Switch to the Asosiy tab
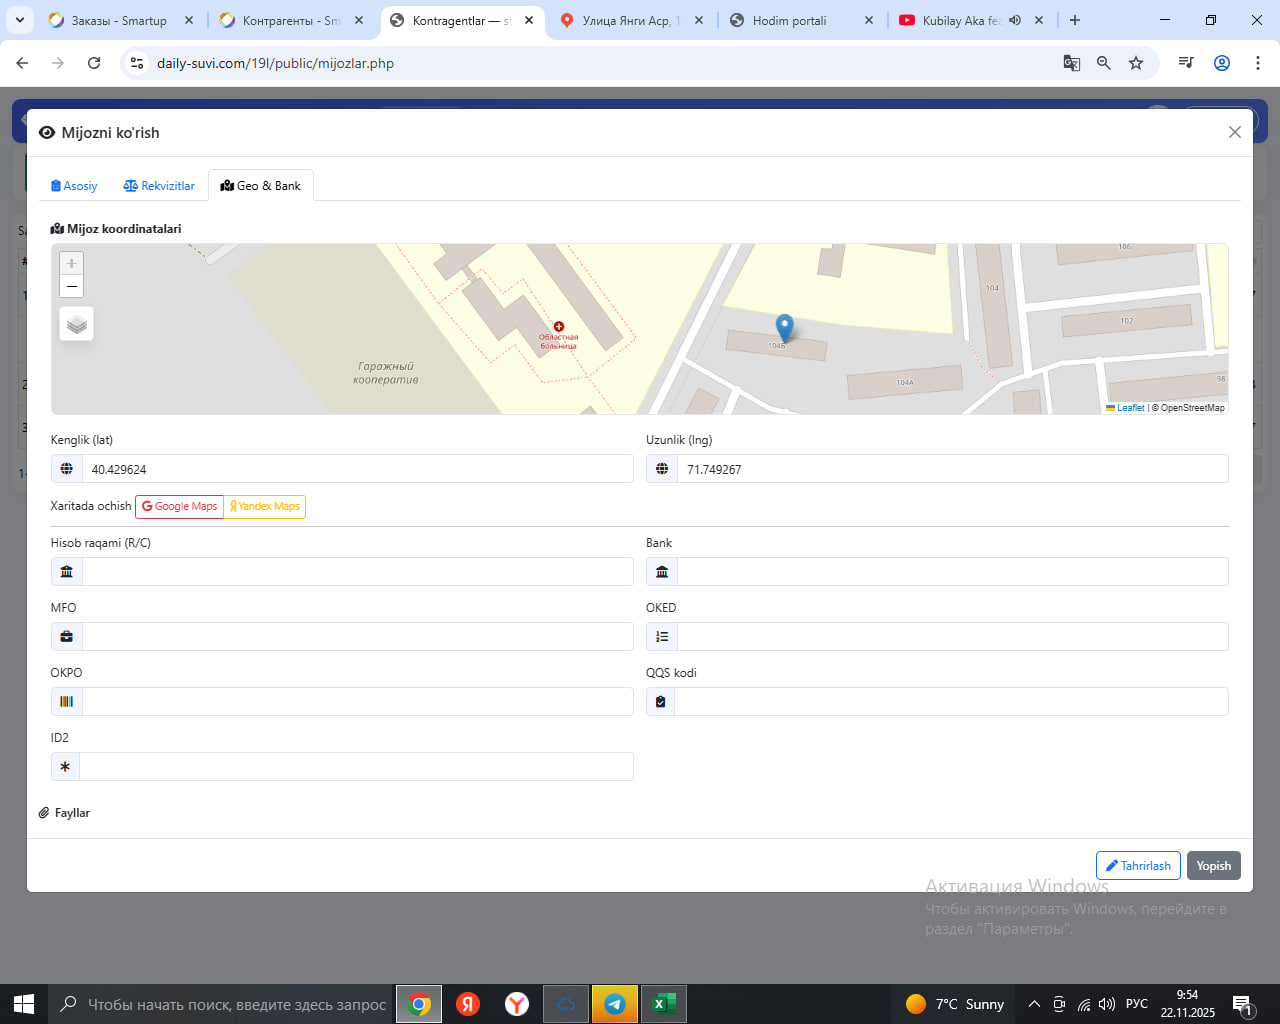Viewport: 1280px width, 1024px height. coord(74,186)
